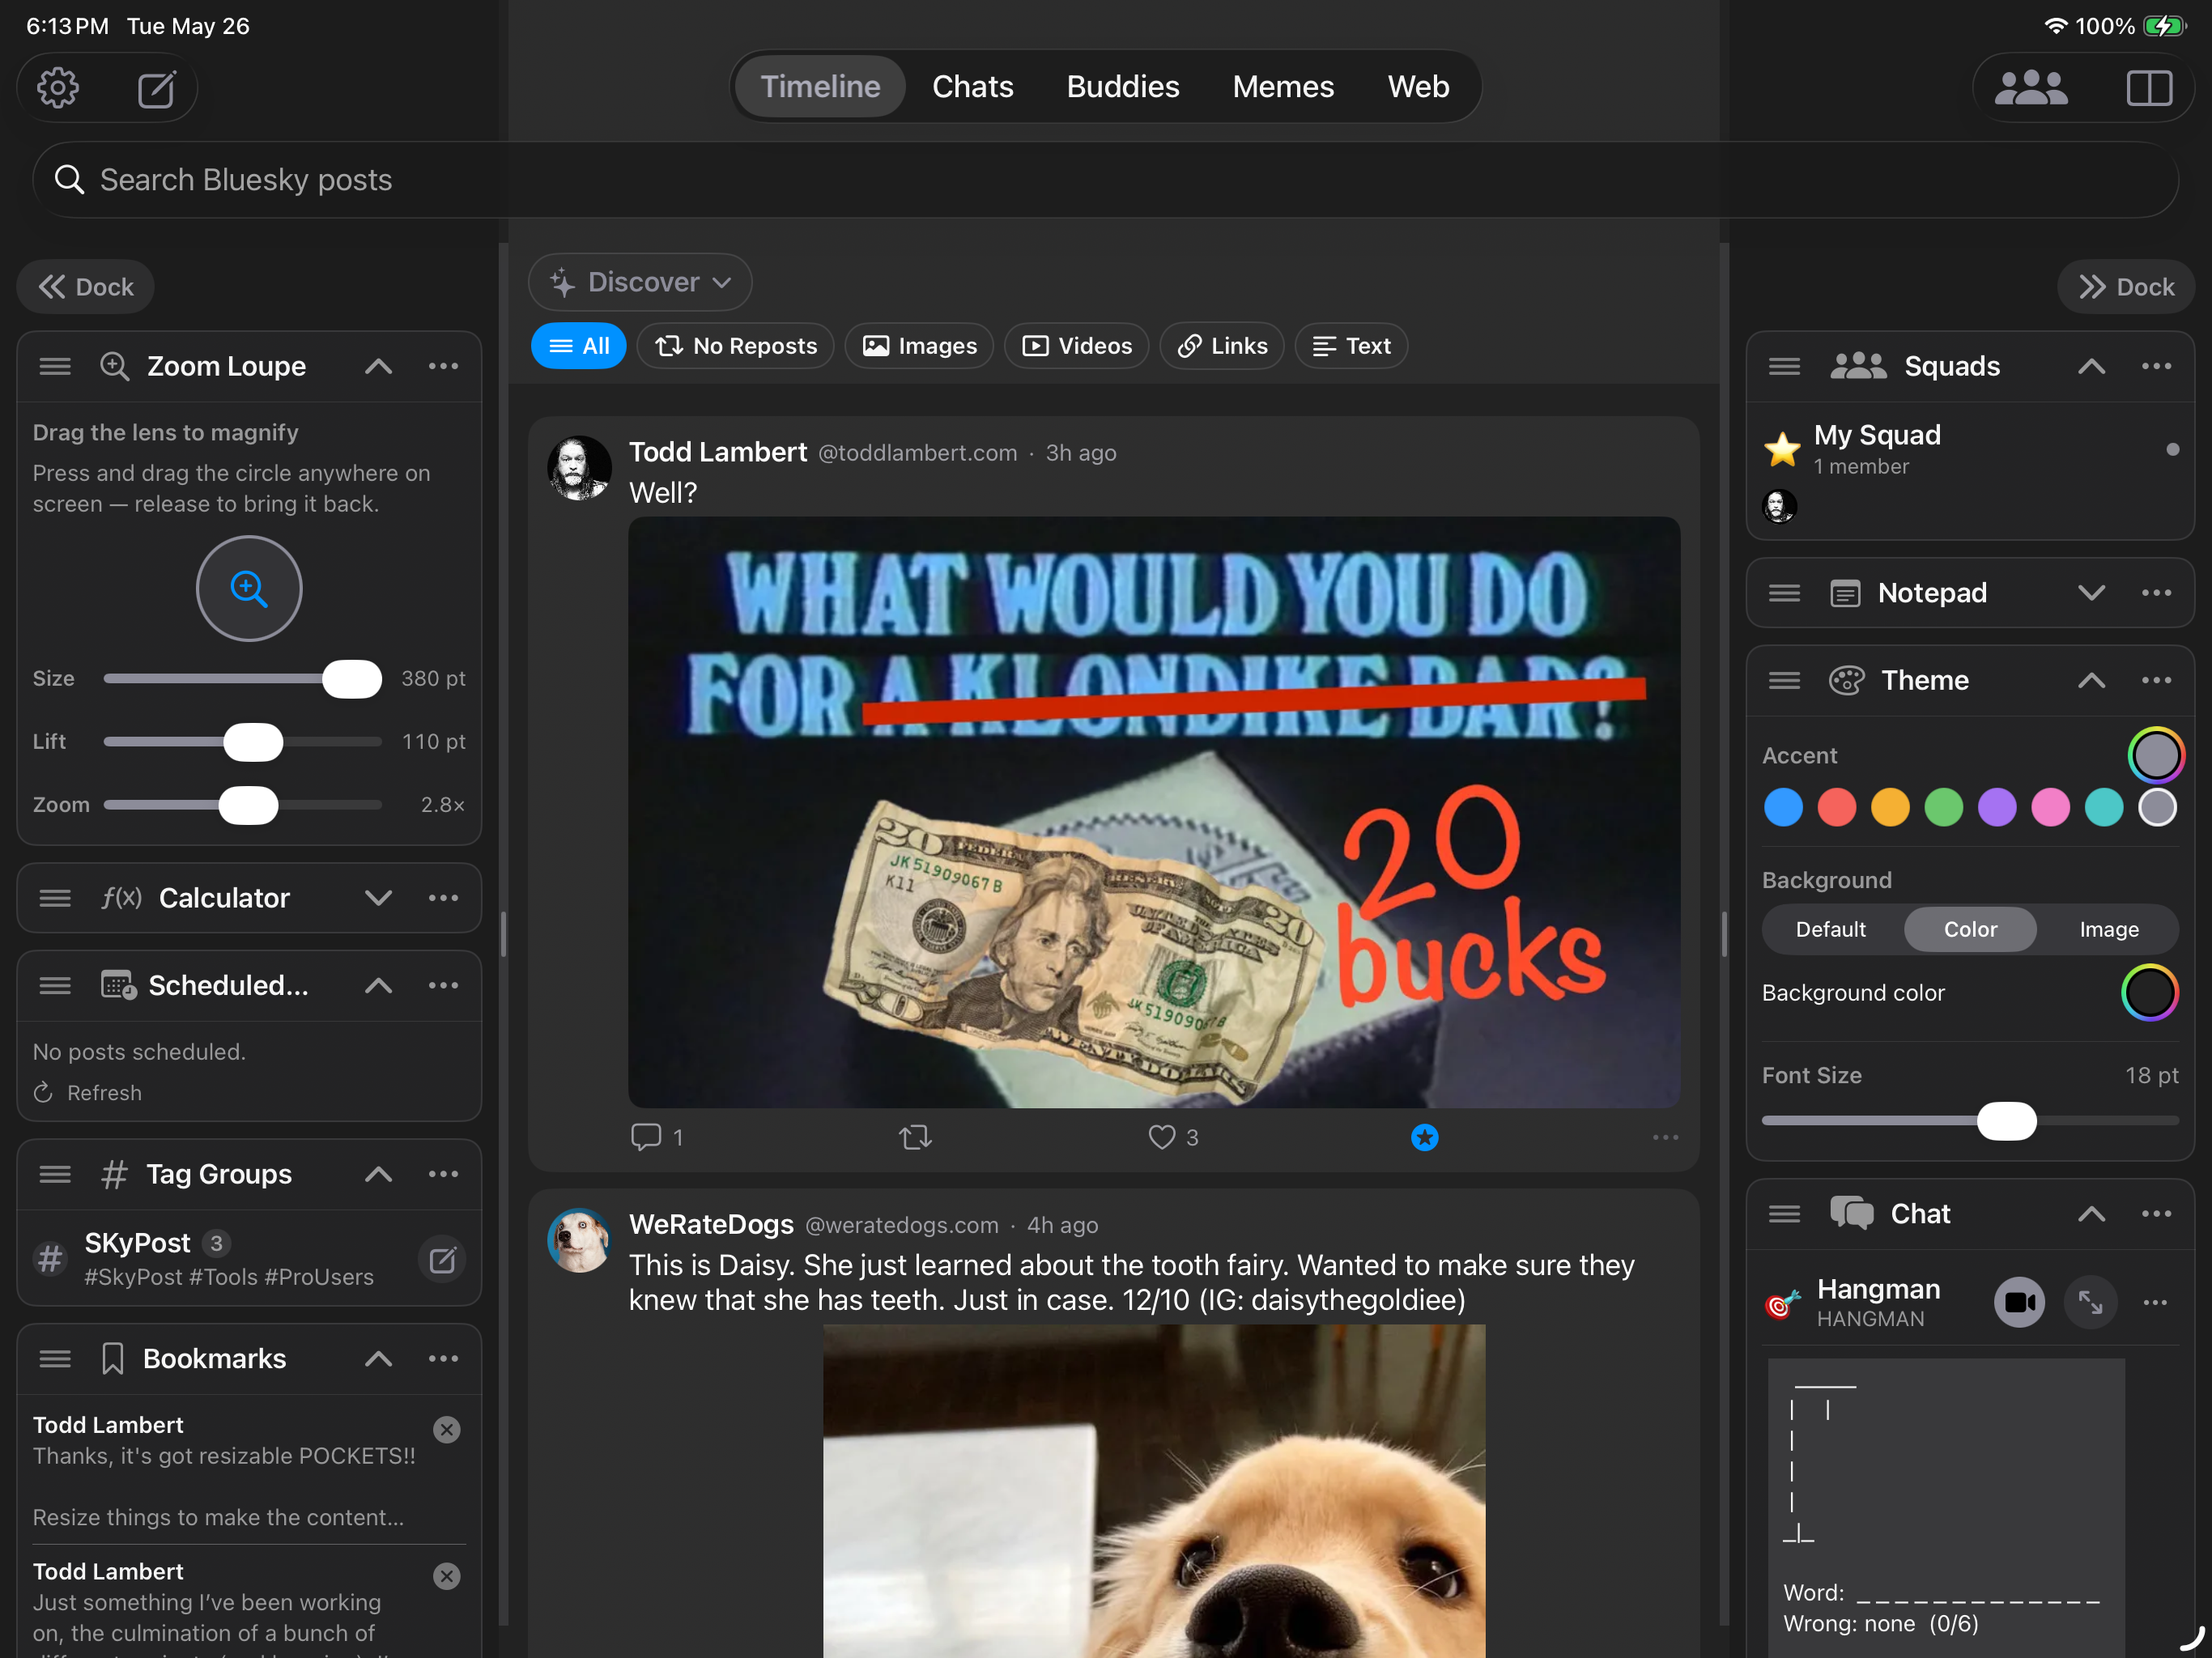The width and height of the screenshot is (2212, 1658).
Task: Open Squads panel more options
Action: [x=2156, y=366]
